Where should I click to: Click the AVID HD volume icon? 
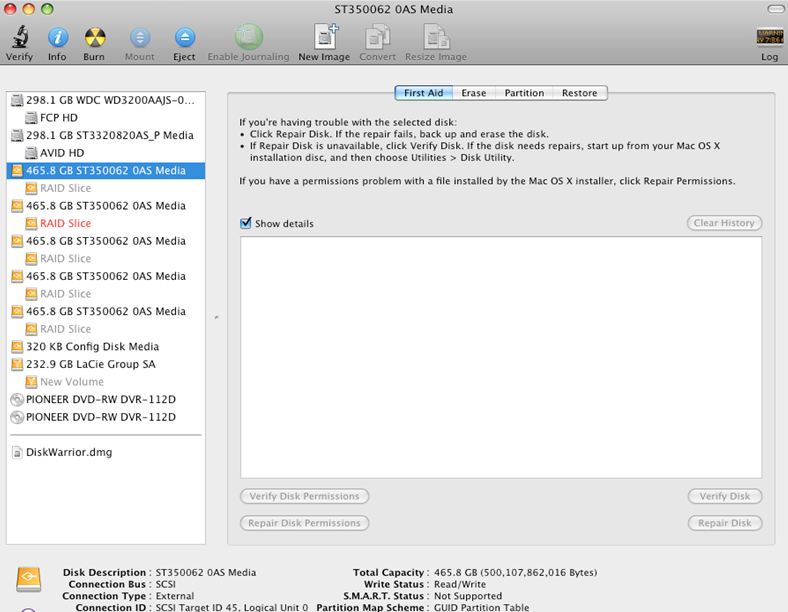31,153
